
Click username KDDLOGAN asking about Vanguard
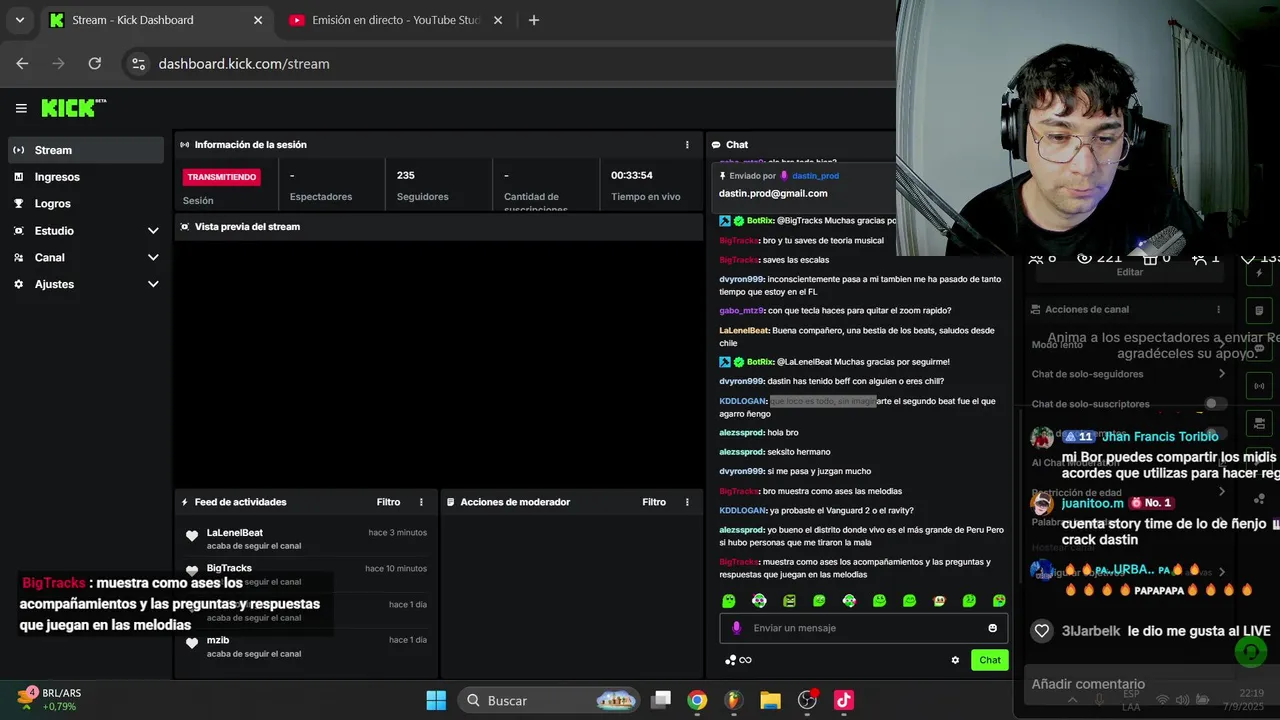(743, 510)
